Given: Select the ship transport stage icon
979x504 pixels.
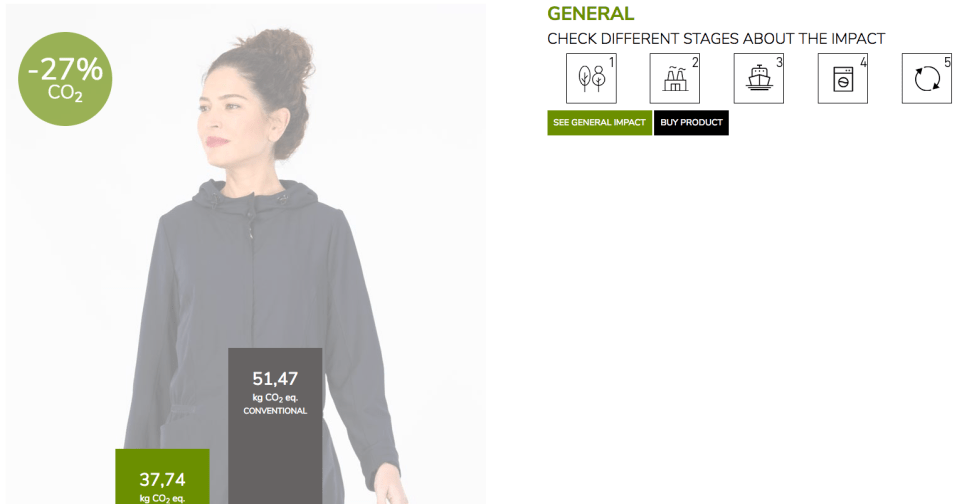Looking at the screenshot, I should click(x=759, y=78).
